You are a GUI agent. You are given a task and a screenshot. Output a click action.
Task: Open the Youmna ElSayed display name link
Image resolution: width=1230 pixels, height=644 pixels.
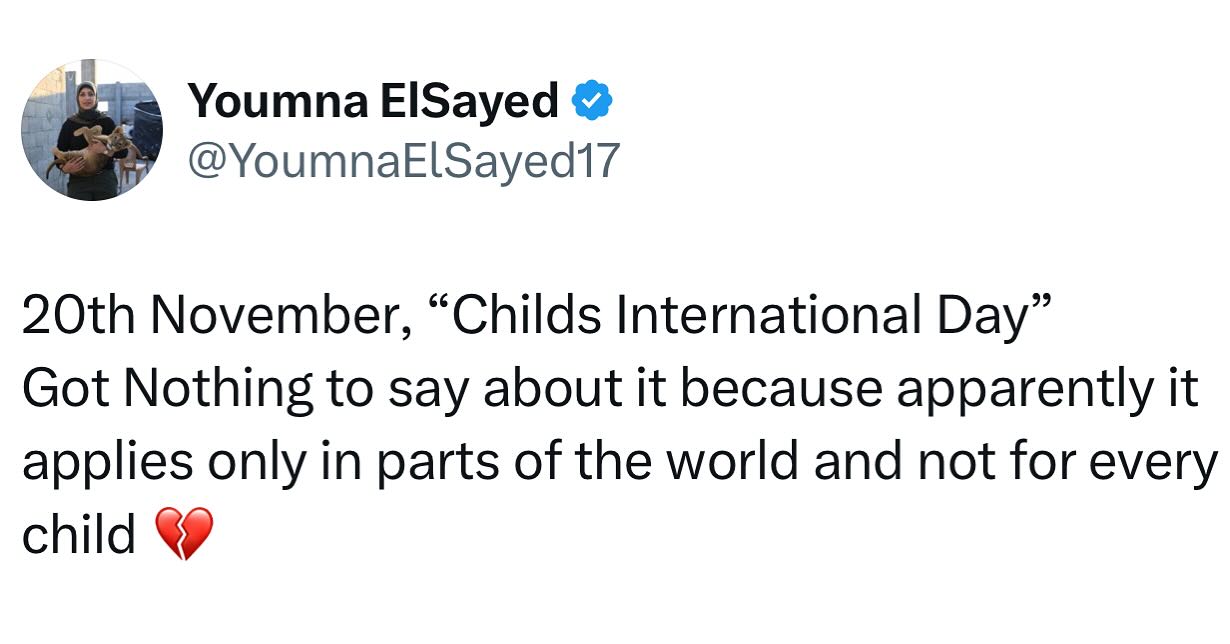pyautogui.click(x=373, y=102)
